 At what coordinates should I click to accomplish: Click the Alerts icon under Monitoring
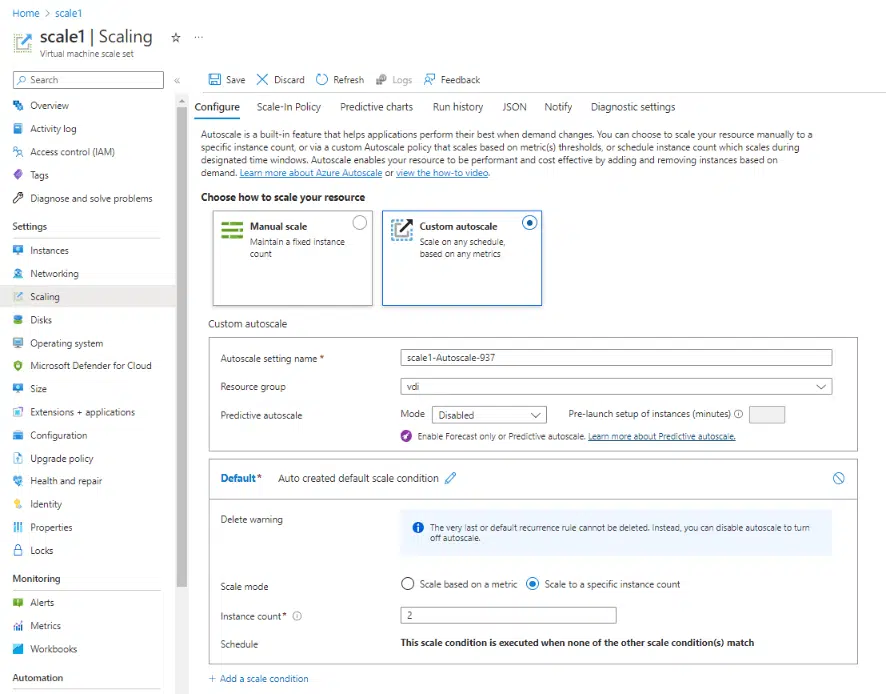click(18, 602)
